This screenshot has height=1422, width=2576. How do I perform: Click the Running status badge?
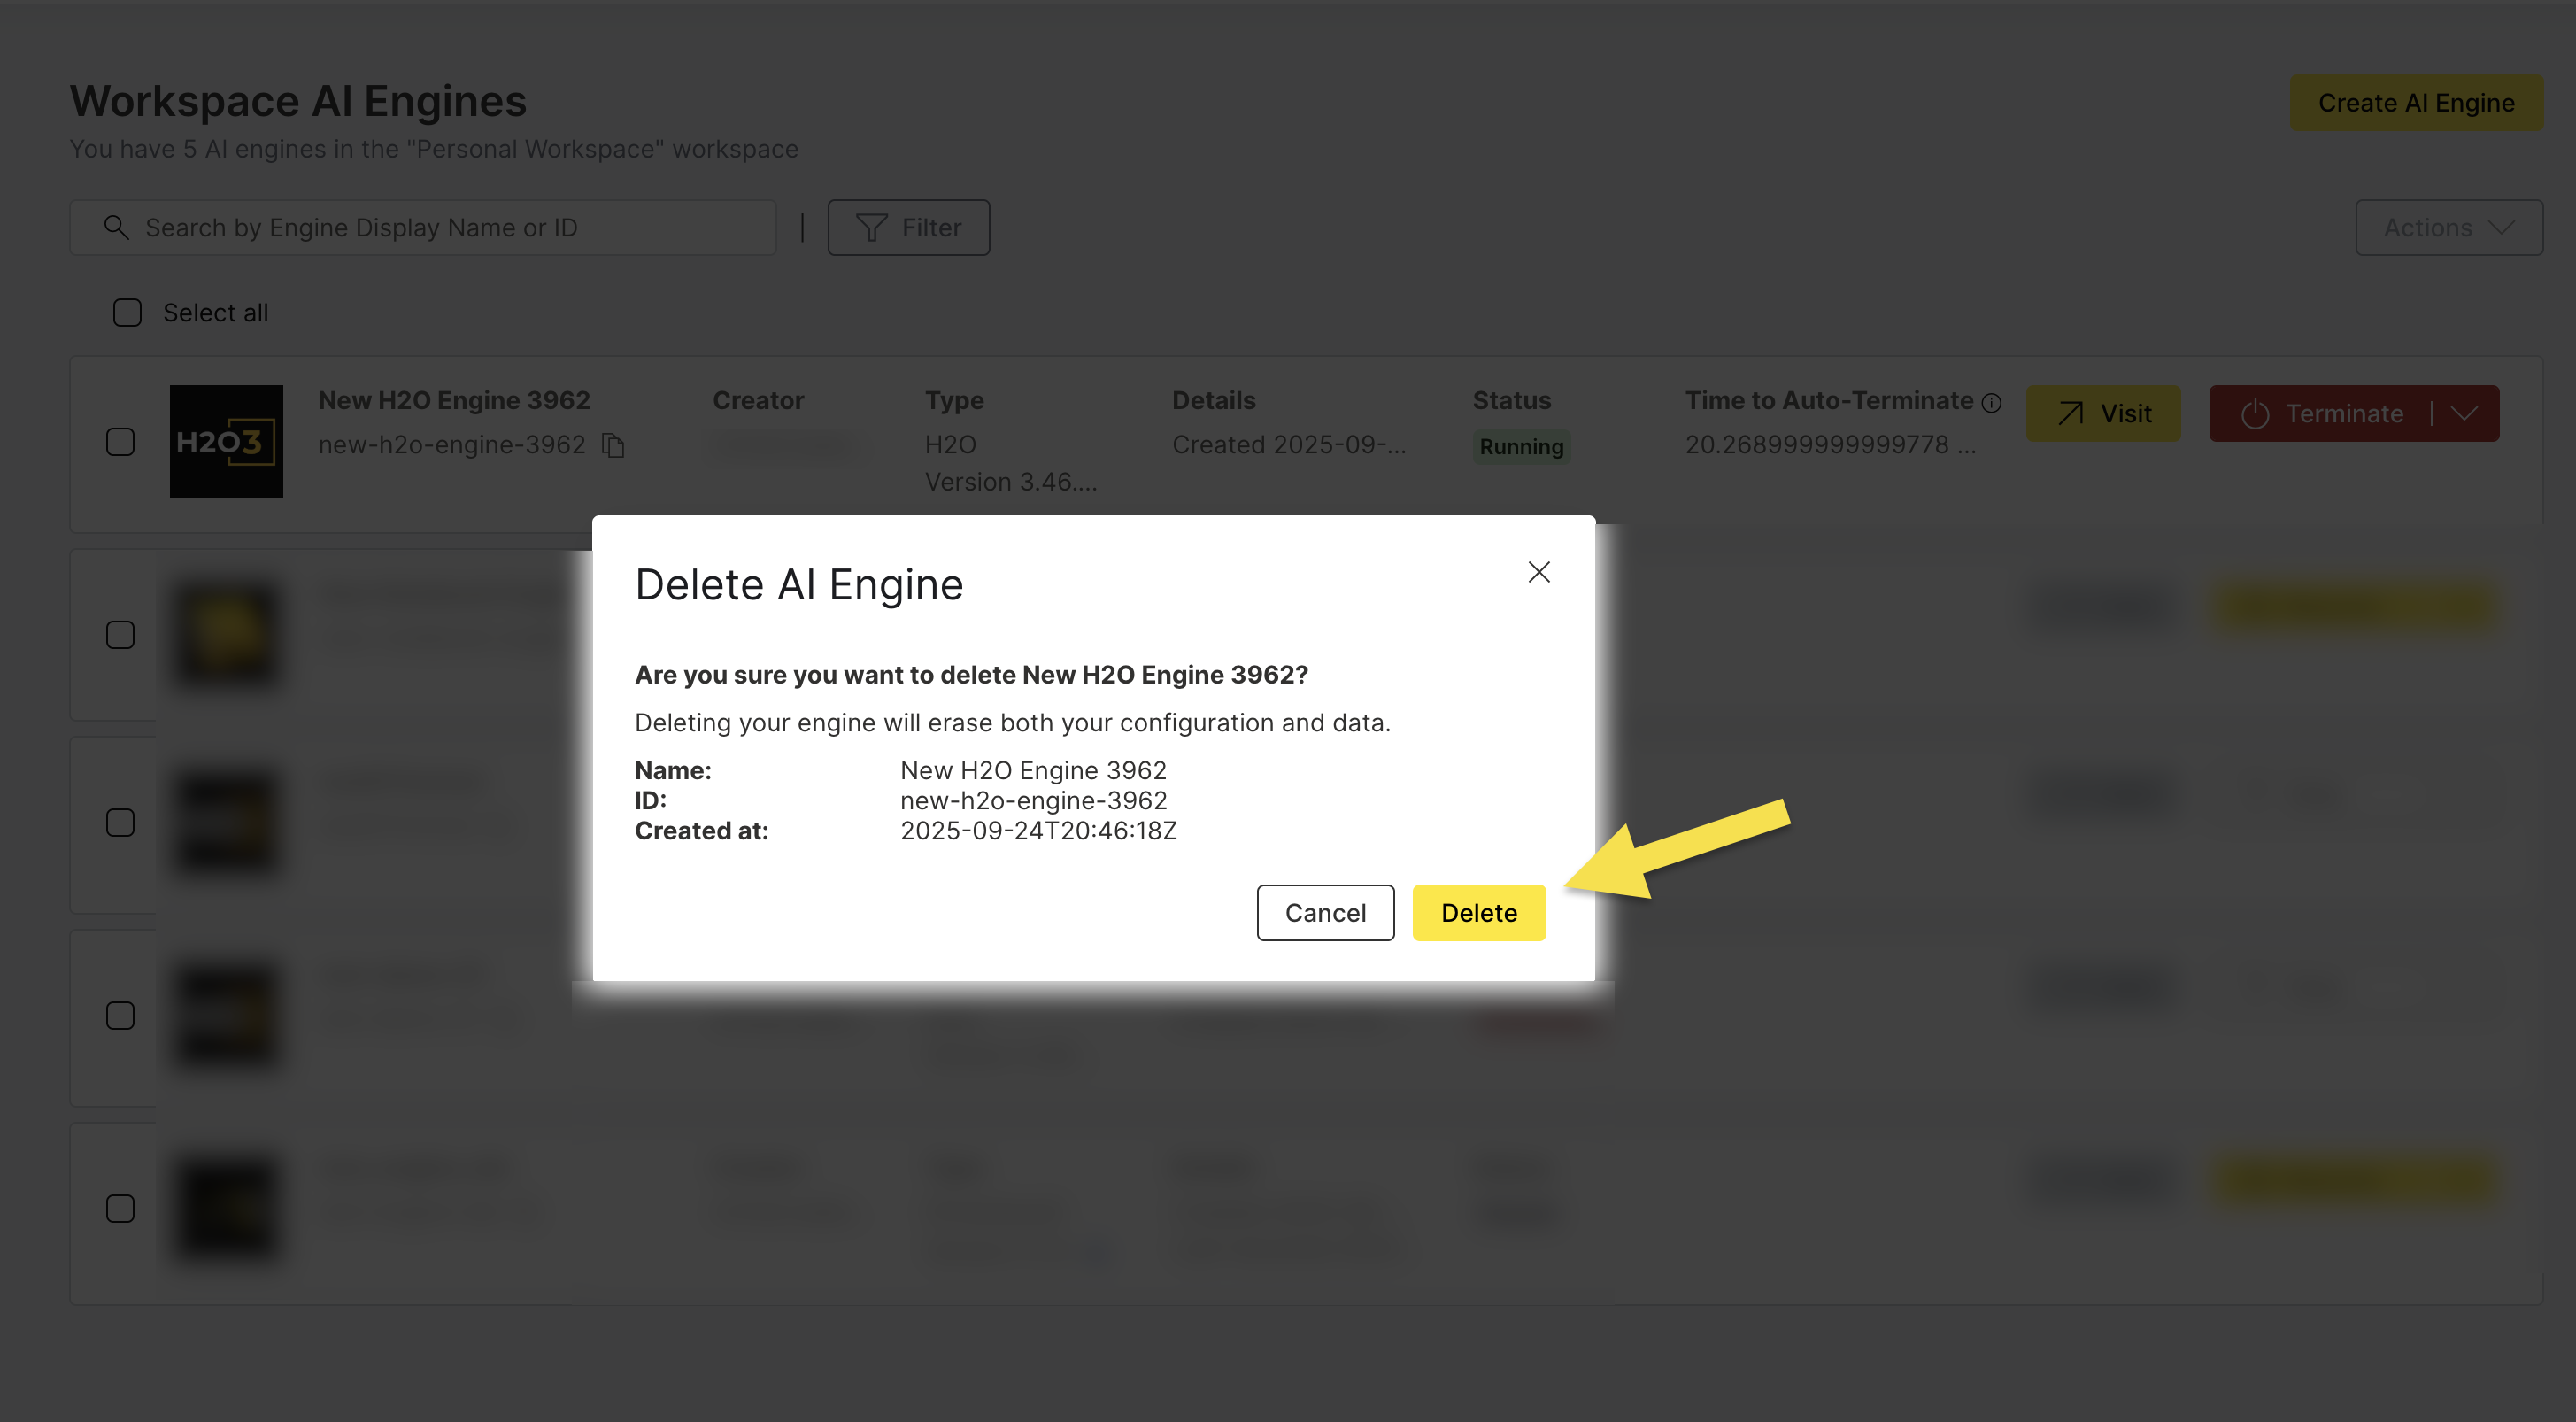pos(1521,447)
